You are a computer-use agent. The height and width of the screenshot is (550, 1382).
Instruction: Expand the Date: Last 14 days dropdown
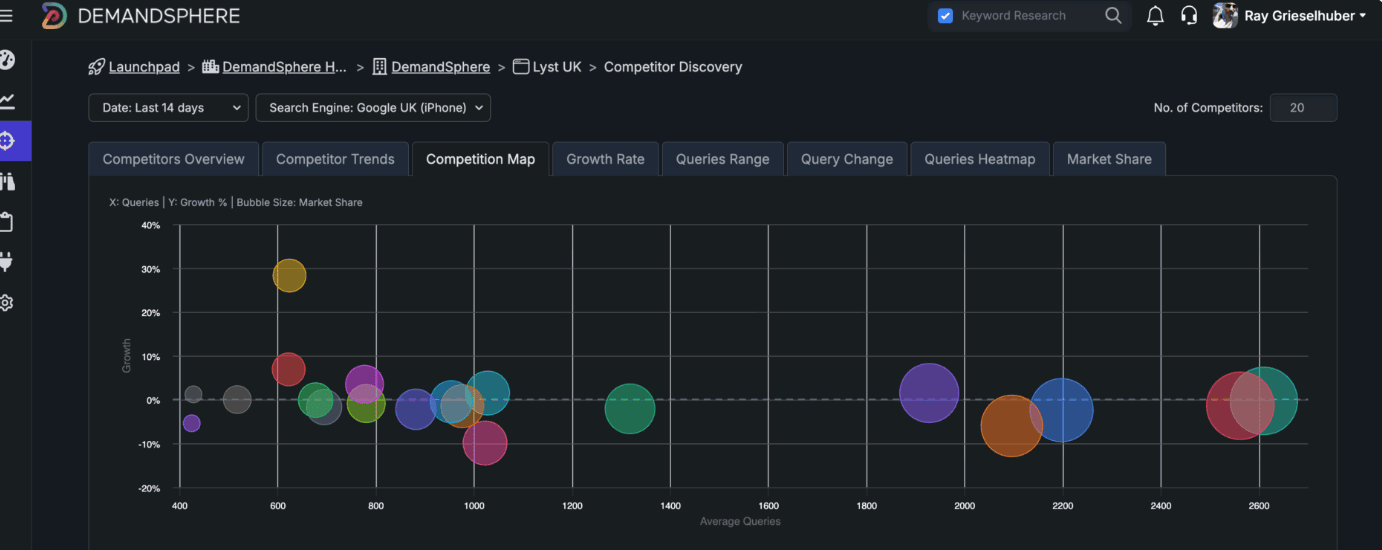point(168,108)
